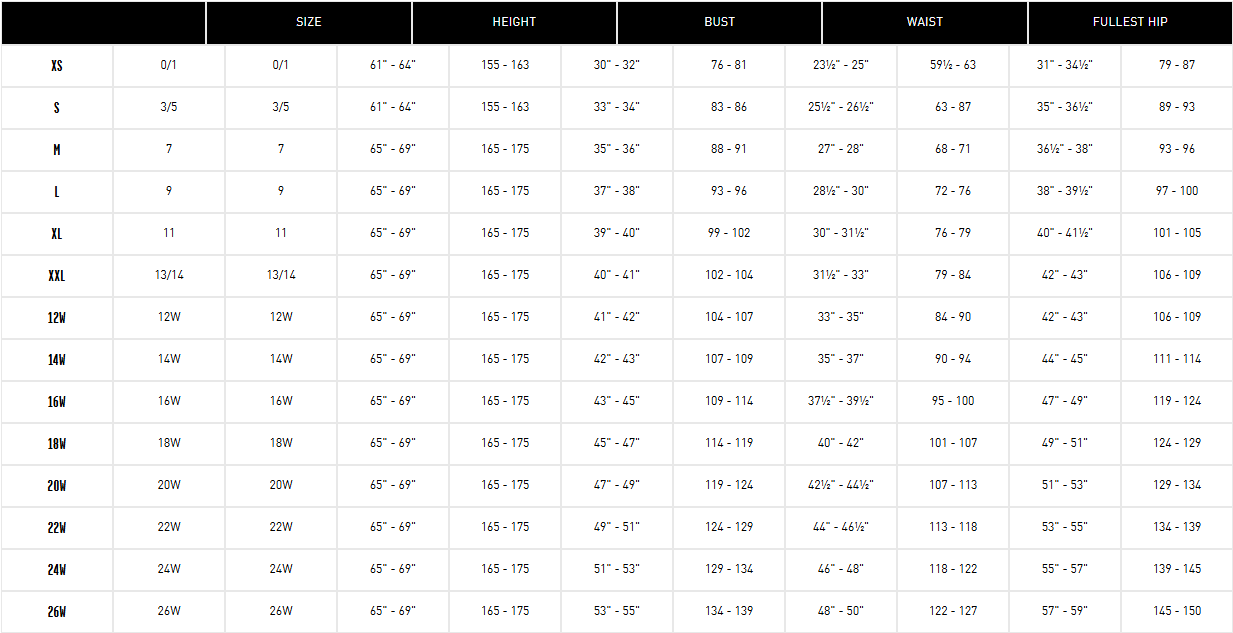This screenshot has width=1233, height=633.
Task: Click the XXL row label
Action: click(57, 275)
